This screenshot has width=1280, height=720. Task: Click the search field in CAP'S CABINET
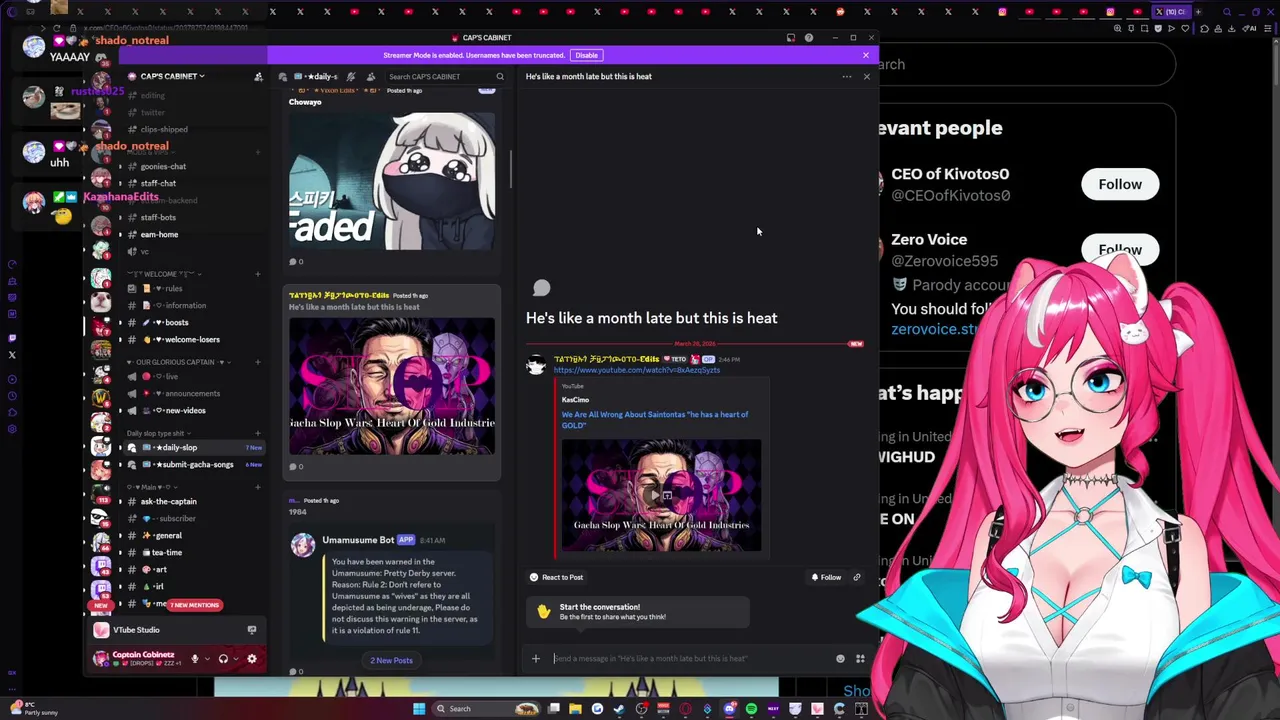[x=446, y=77]
